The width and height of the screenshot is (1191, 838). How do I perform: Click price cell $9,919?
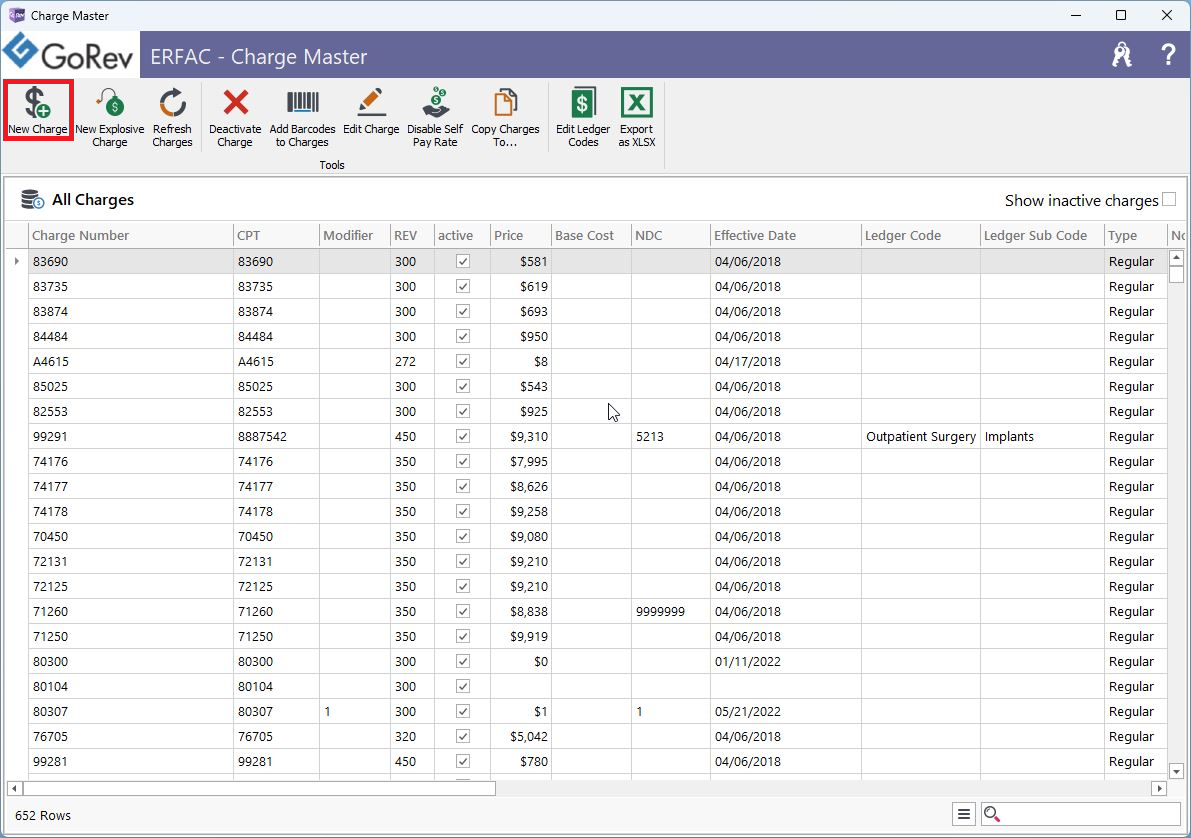coord(520,637)
